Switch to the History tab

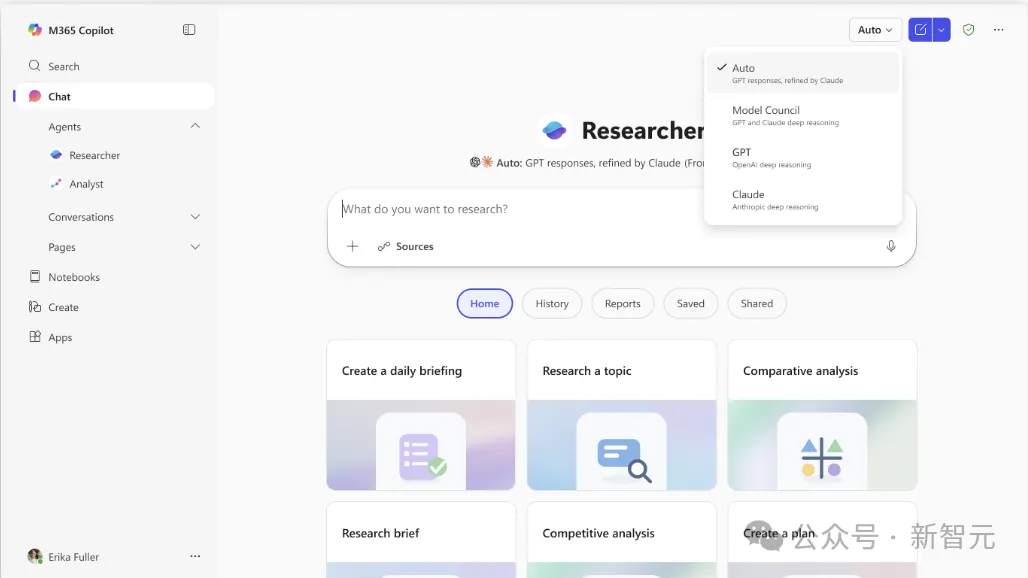tap(551, 304)
